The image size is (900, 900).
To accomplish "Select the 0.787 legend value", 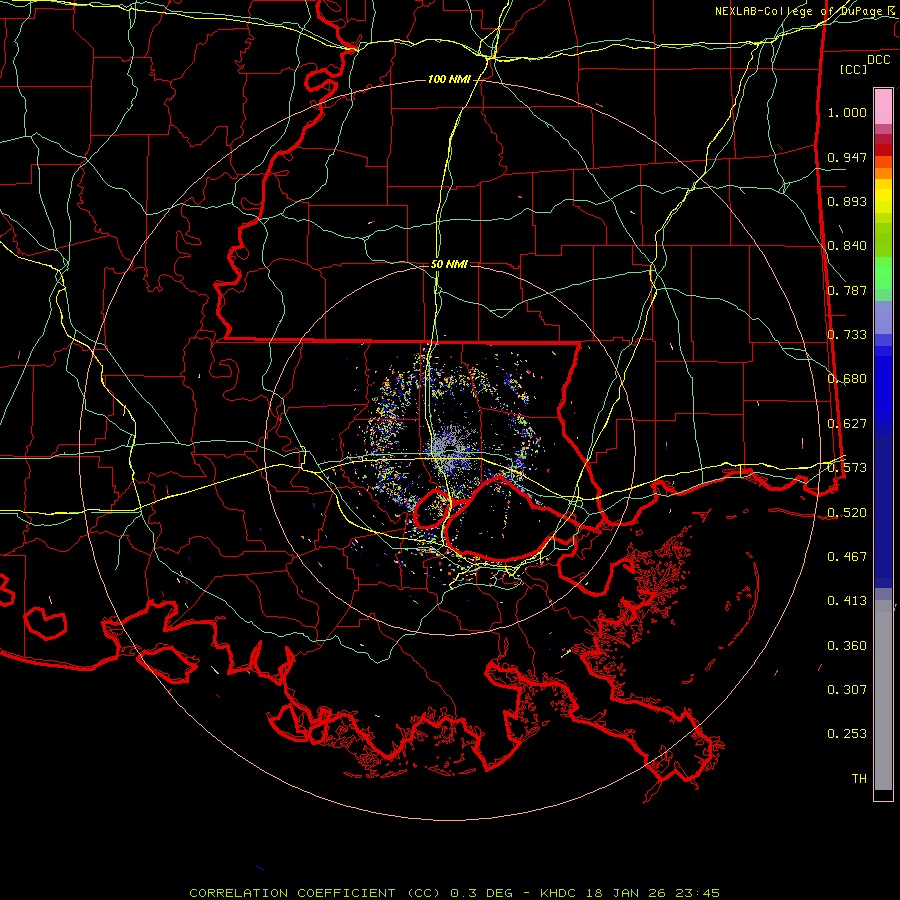I will point(847,290).
